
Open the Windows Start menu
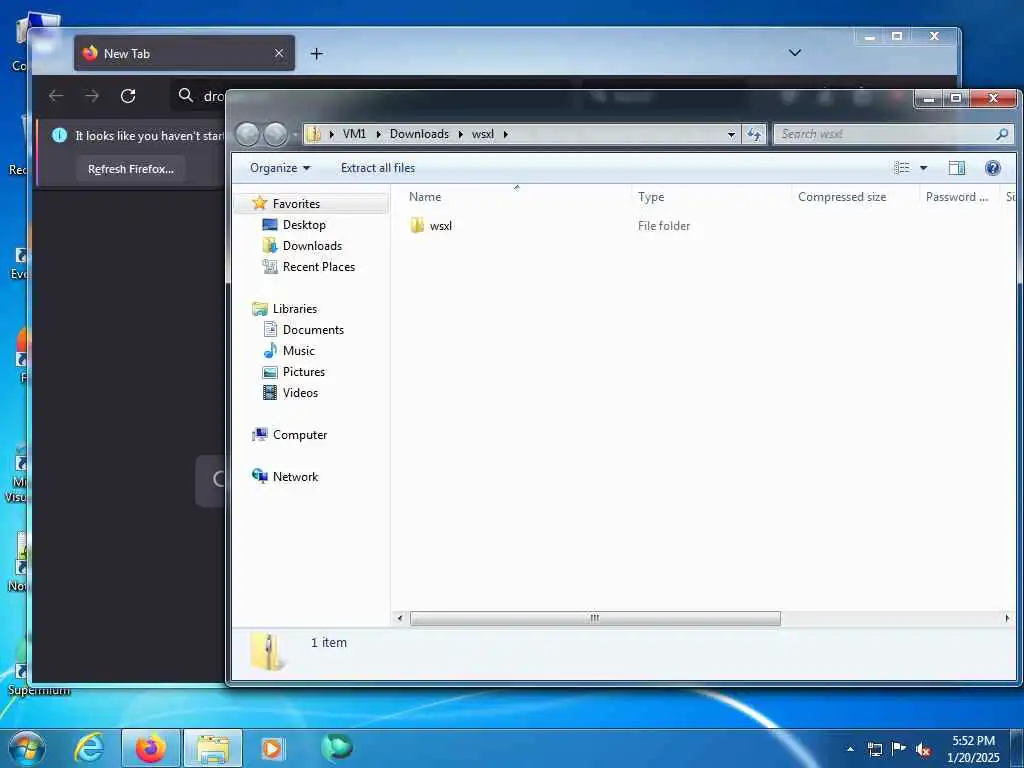tap(26, 748)
